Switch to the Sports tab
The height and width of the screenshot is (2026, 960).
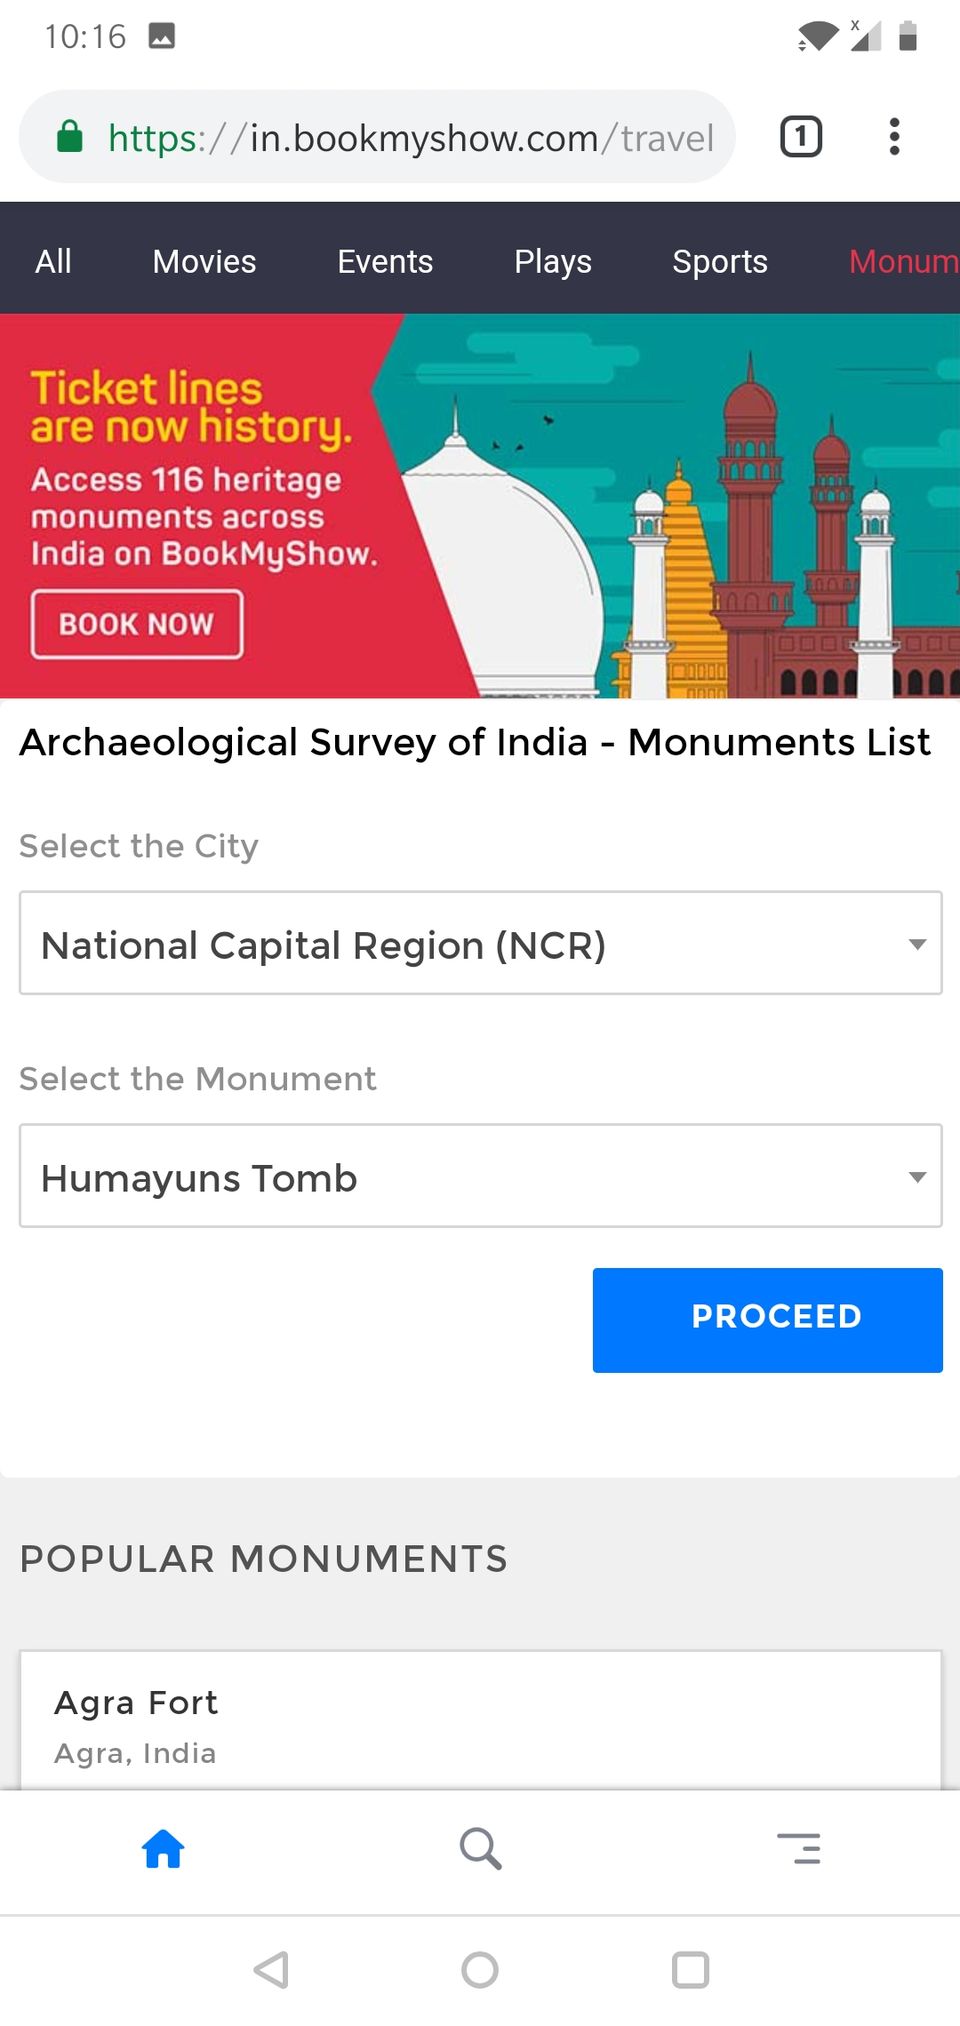(x=720, y=261)
